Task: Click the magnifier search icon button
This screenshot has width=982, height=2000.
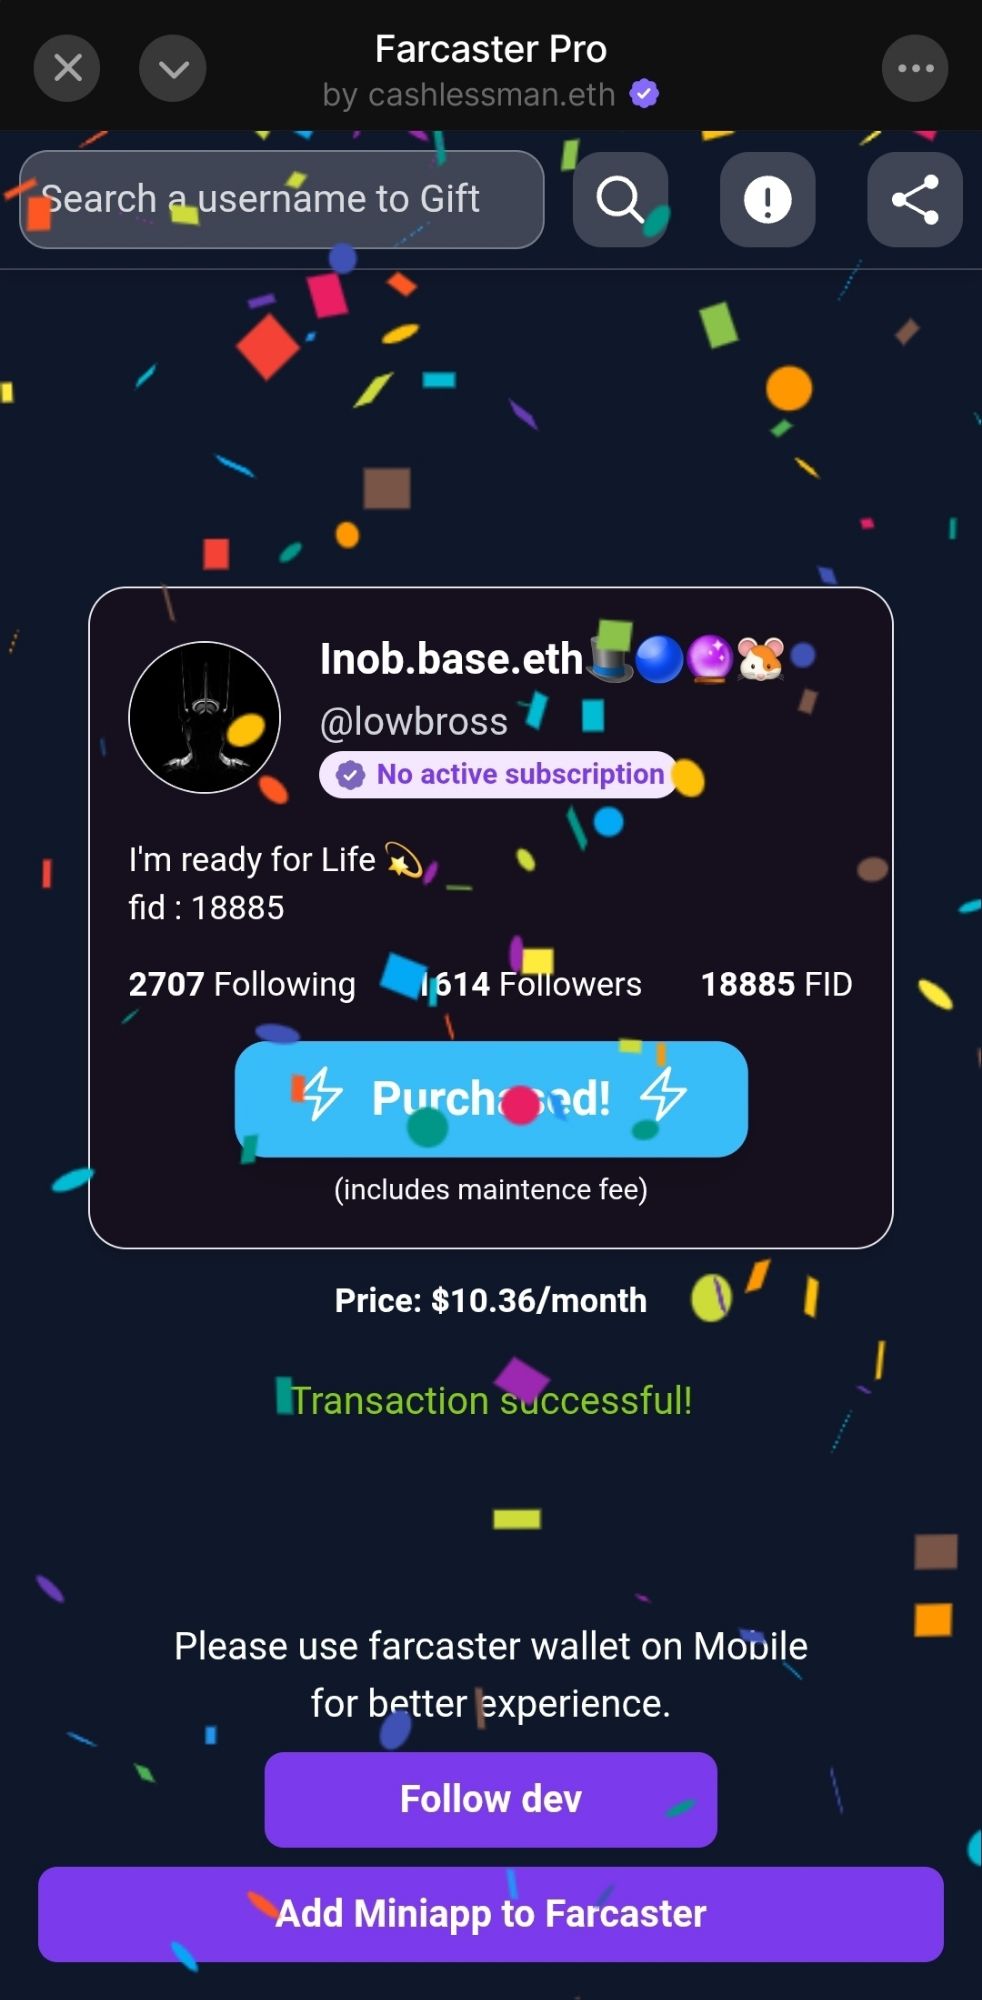Action: coord(620,199)
